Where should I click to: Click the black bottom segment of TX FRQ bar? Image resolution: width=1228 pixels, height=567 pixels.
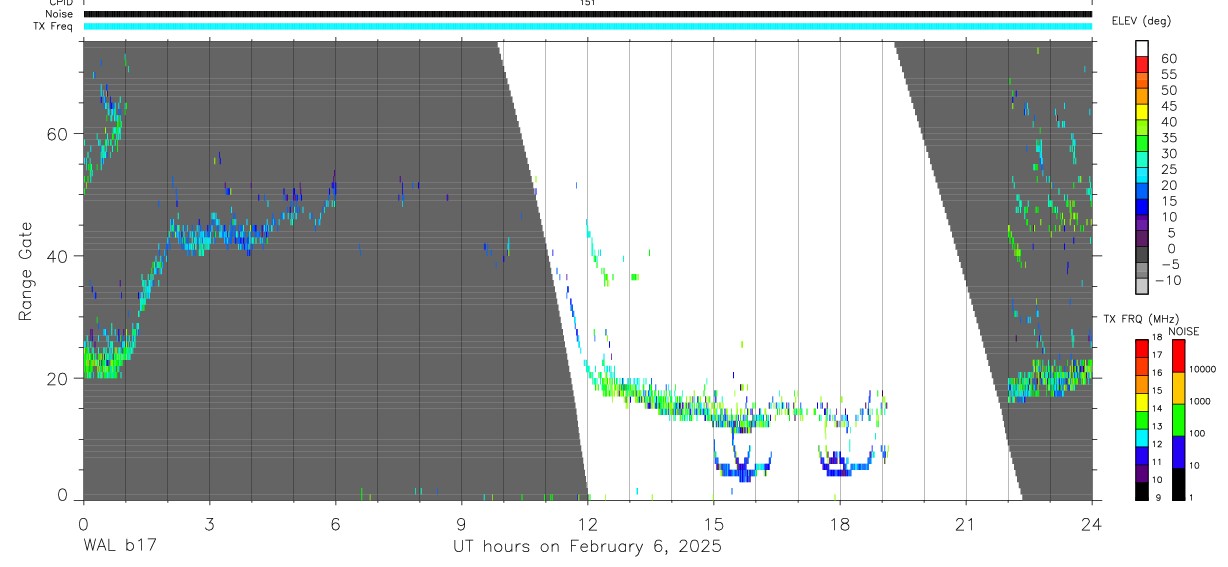click(x=1141, y=490)
